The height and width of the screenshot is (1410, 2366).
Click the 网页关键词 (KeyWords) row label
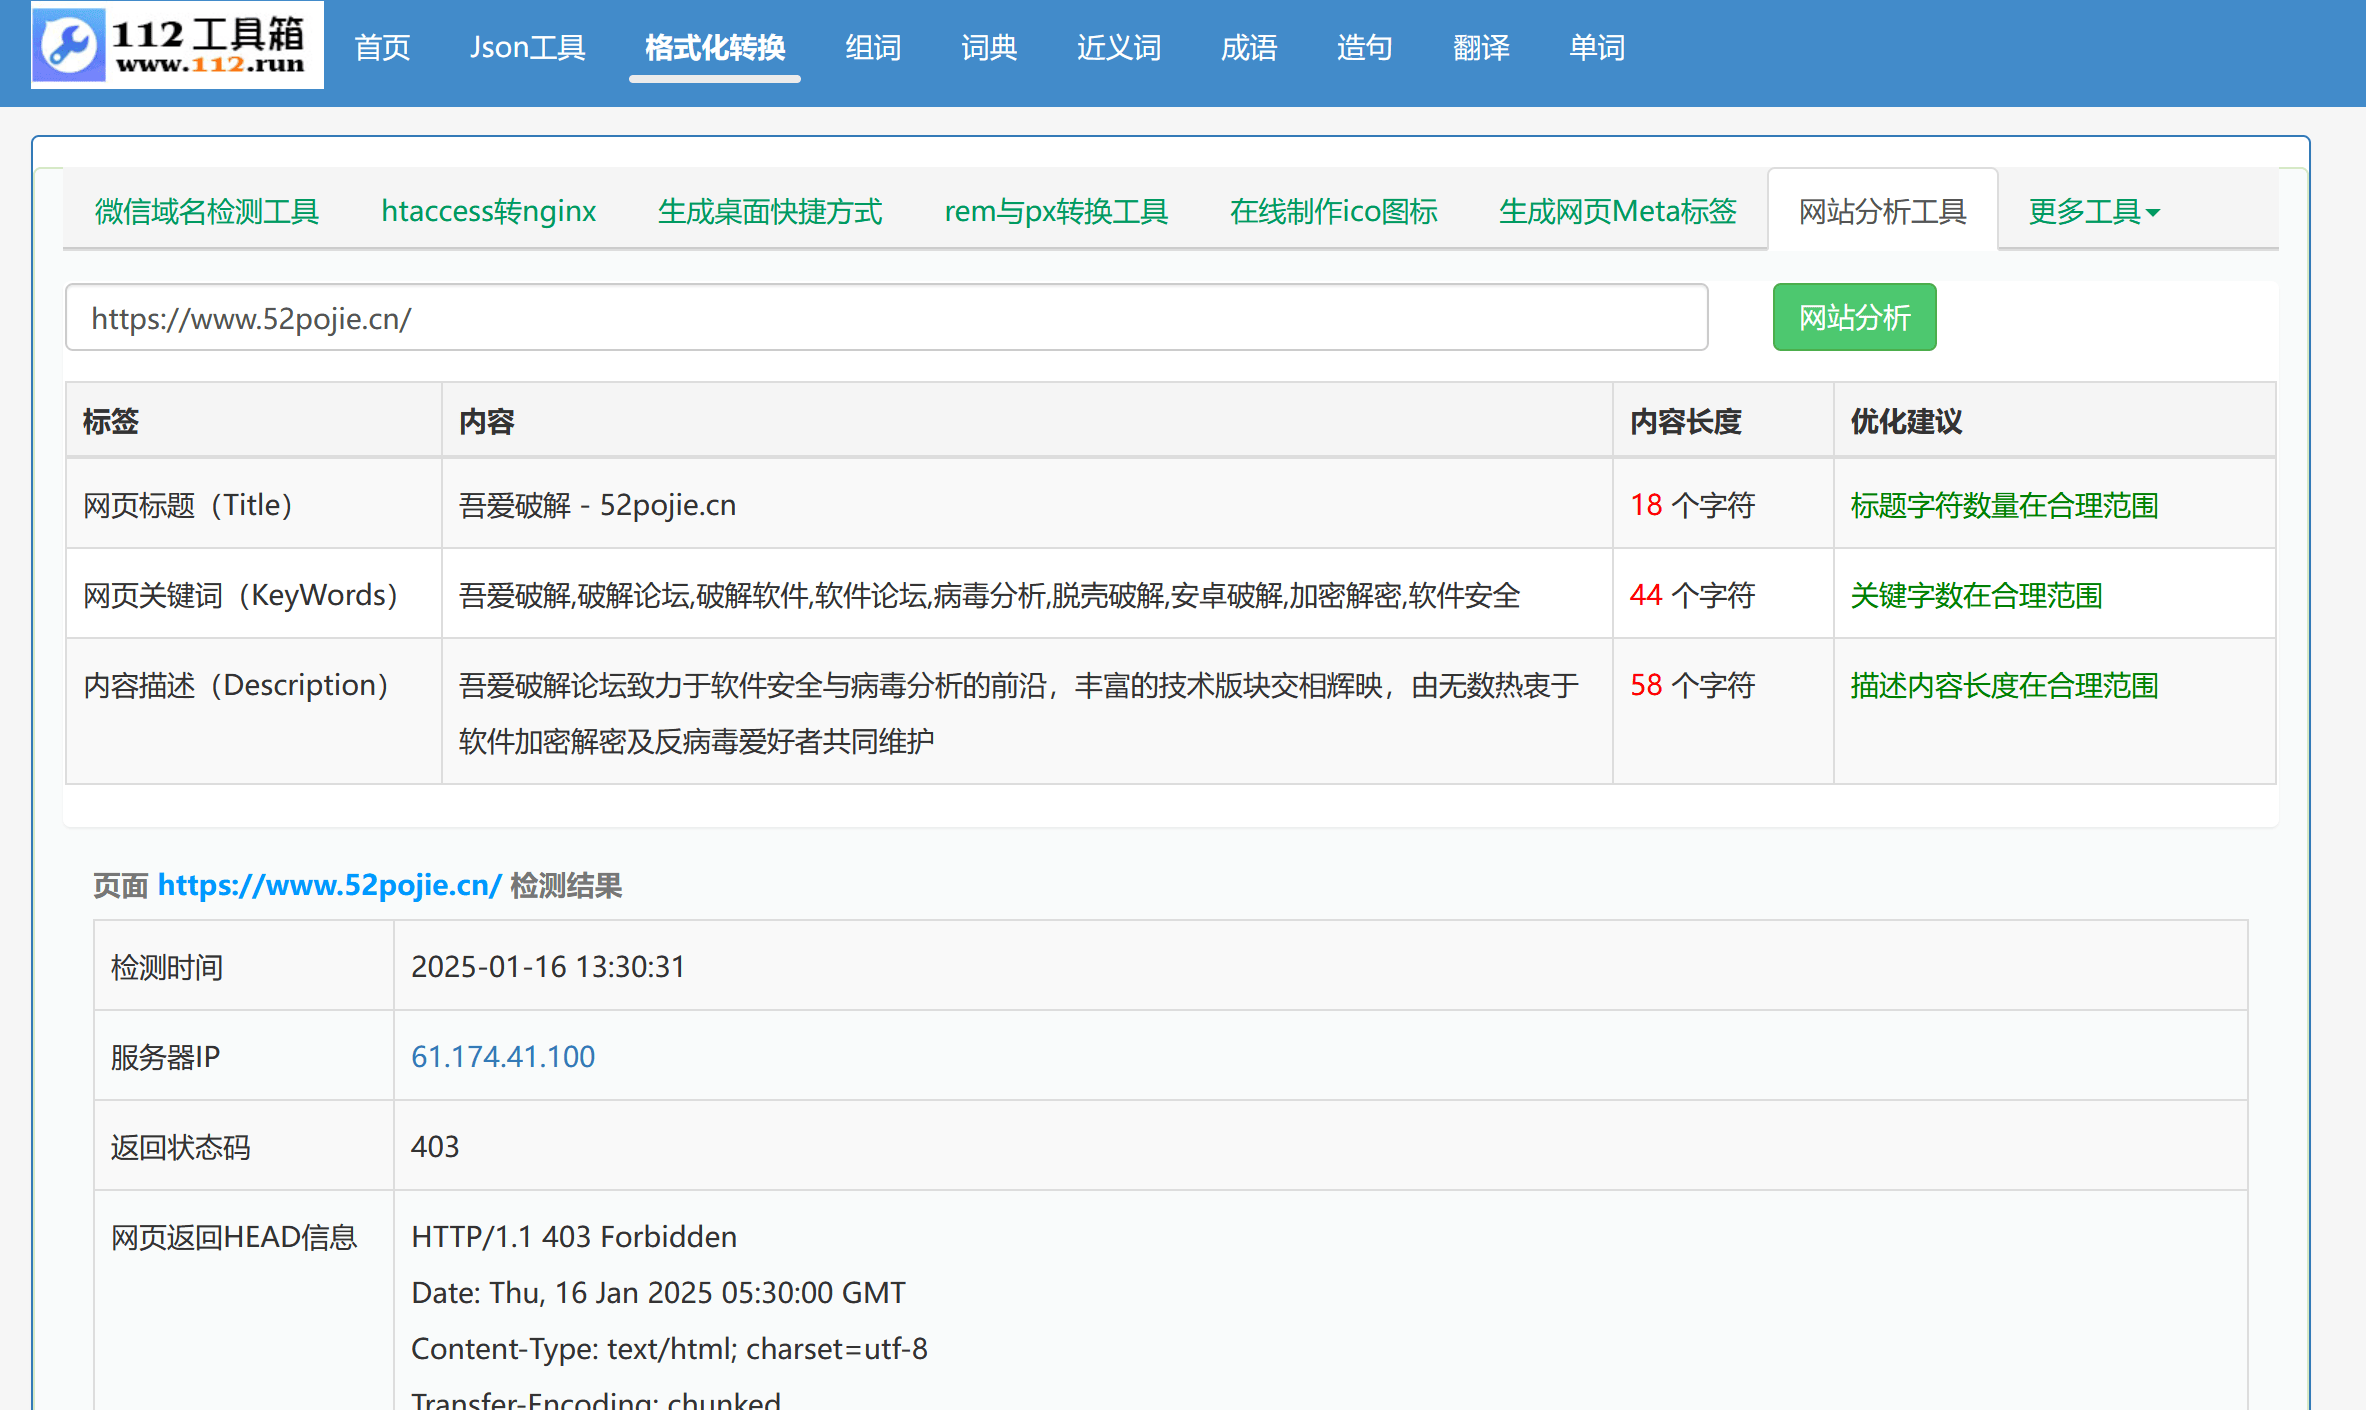click(x=241, y=595)
